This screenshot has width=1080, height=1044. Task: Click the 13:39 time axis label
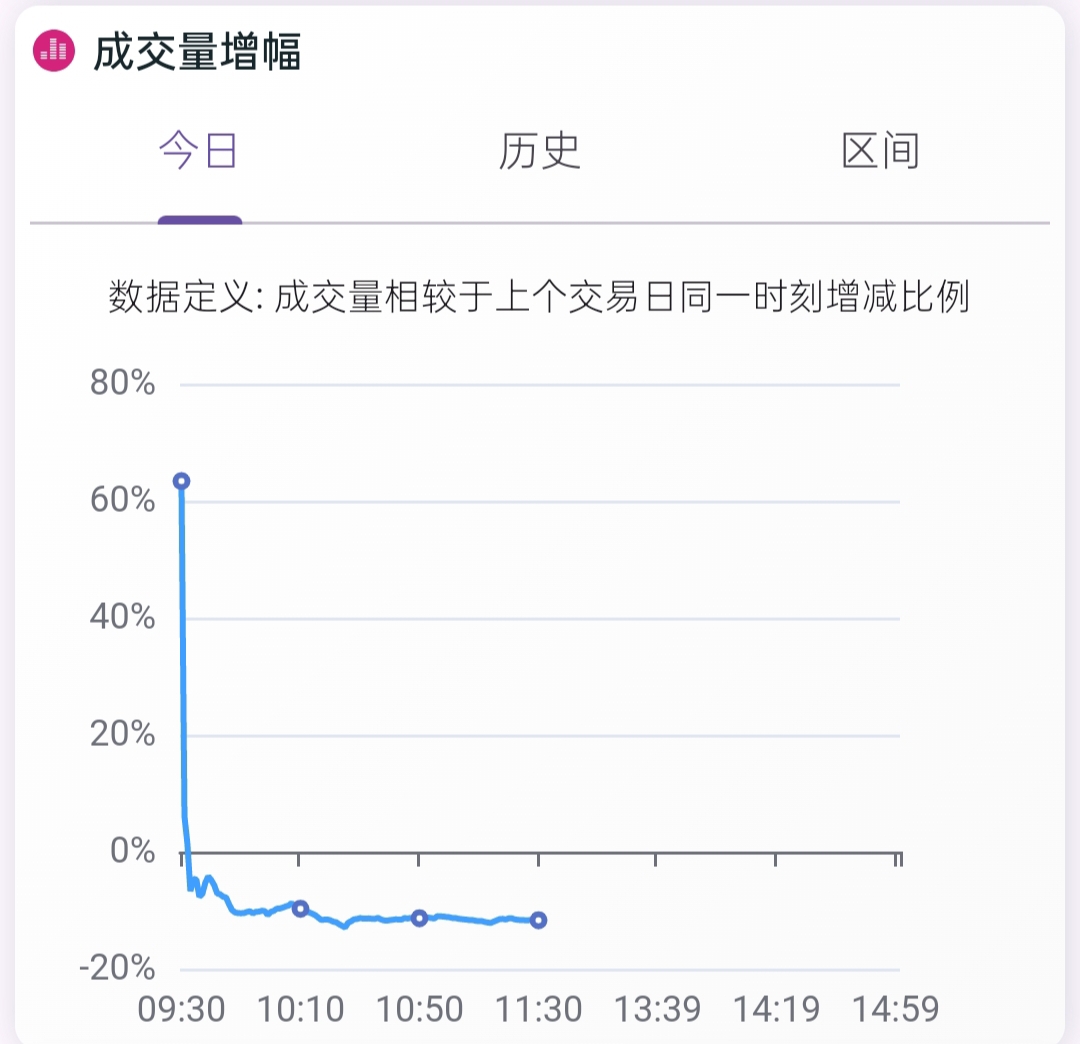pos(657,1010)
